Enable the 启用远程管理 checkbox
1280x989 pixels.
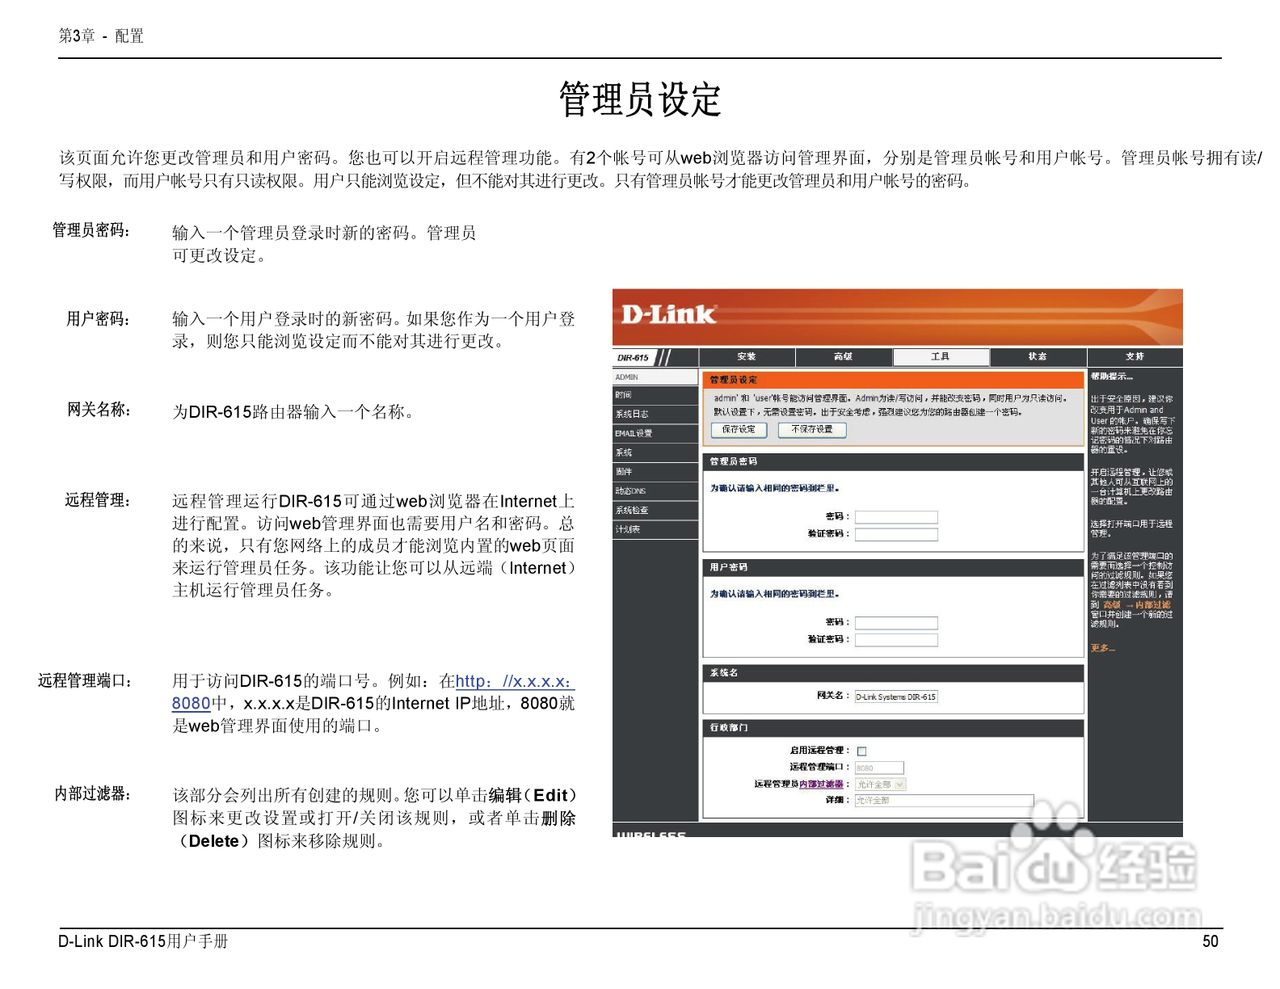click(862, 751)
